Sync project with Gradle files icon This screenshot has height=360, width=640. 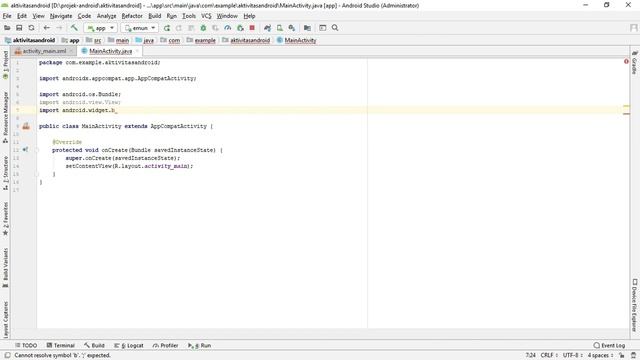267,28
